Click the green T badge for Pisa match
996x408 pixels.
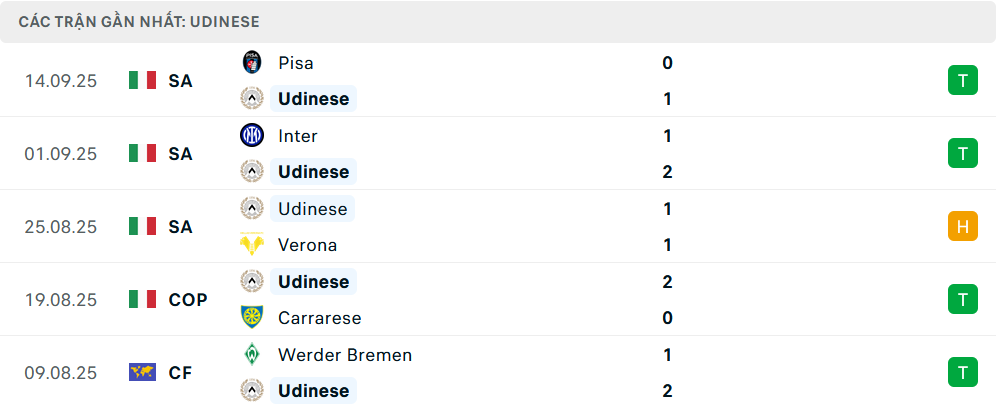(x=962, y=81)
